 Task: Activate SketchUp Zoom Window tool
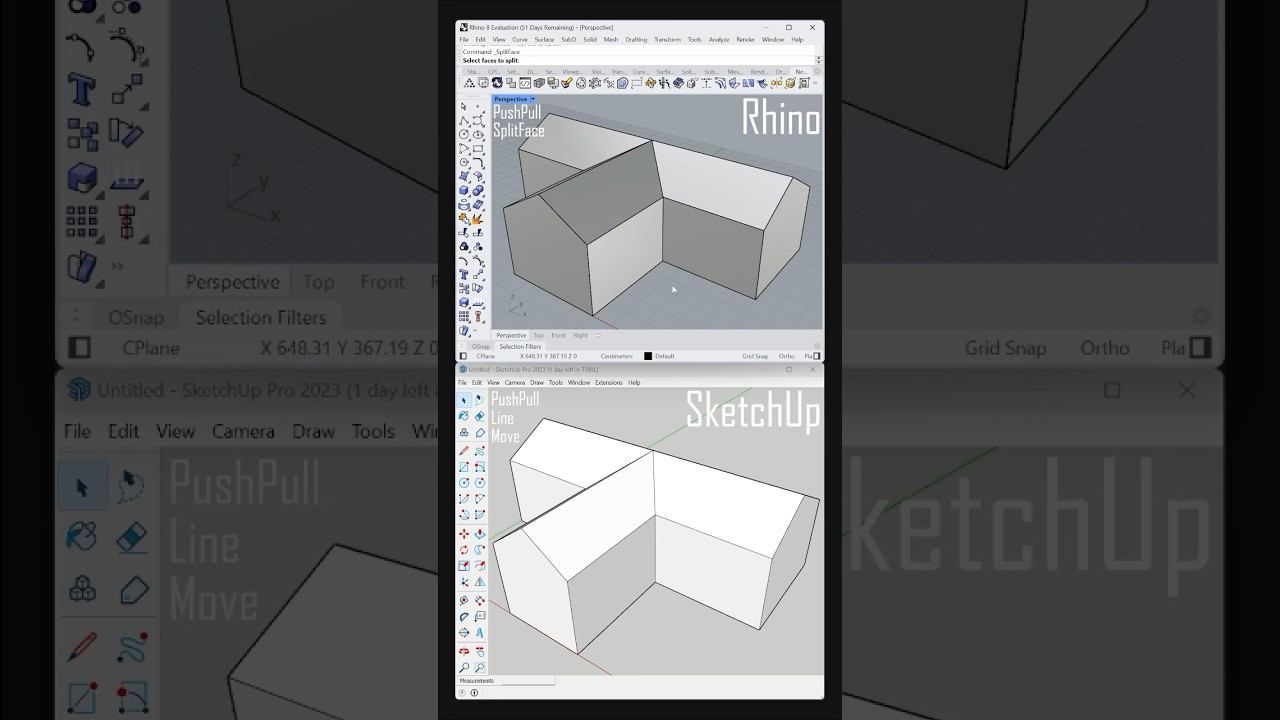pos(480,667)
